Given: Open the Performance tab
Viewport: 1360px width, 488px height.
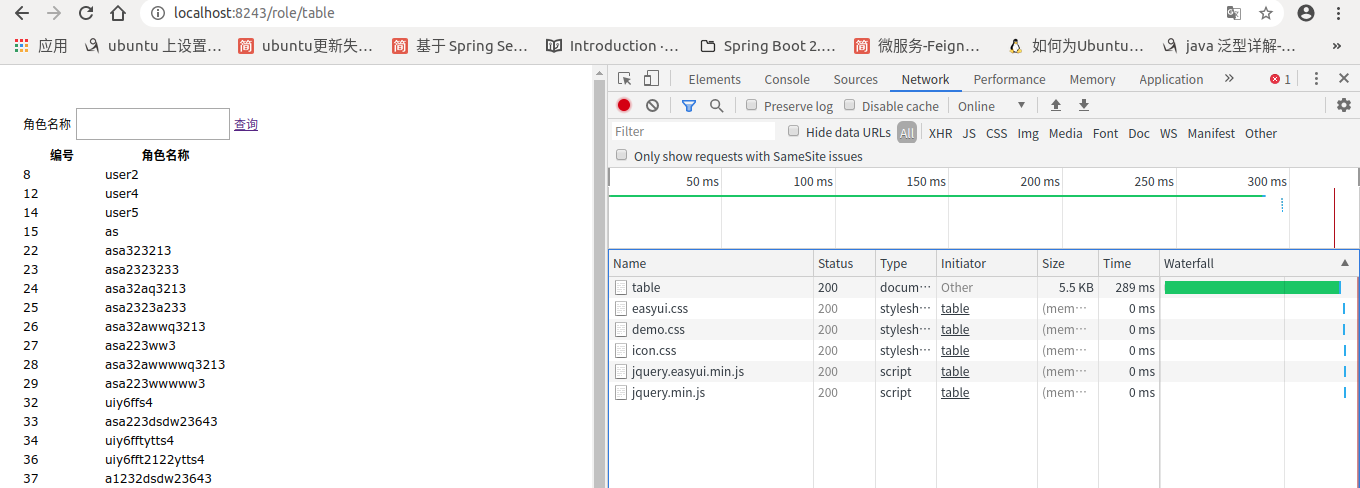Looking at the screenshot, I should 1009,79.
